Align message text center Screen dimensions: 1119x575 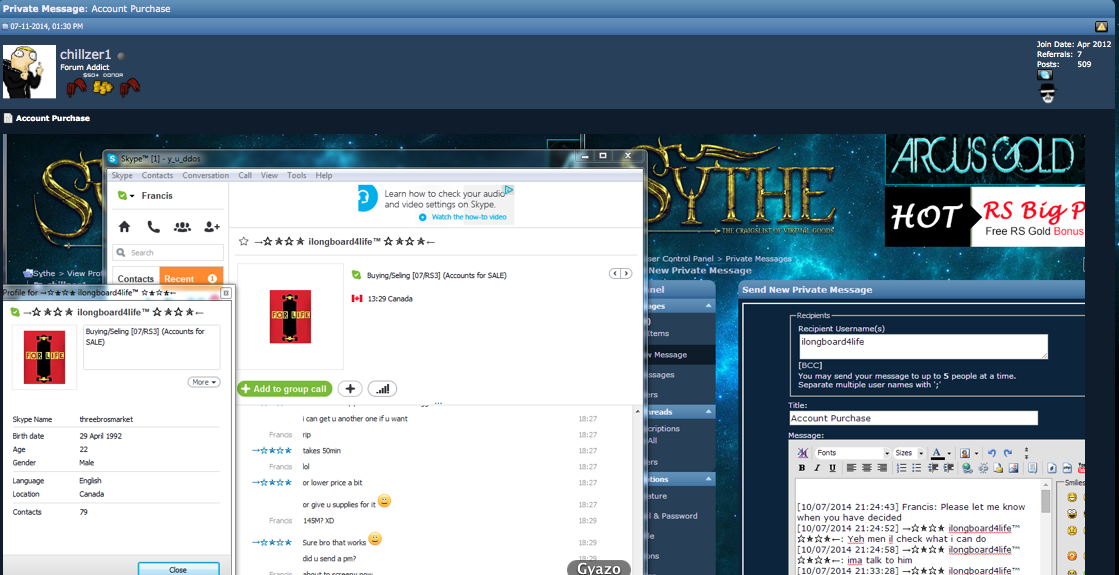(867, 468)
